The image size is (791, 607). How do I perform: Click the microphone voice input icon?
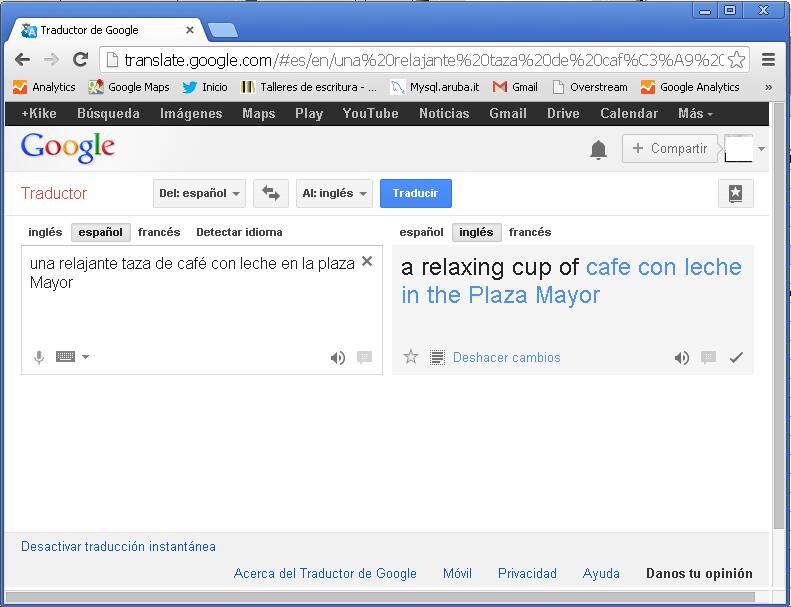click(39, 357)
